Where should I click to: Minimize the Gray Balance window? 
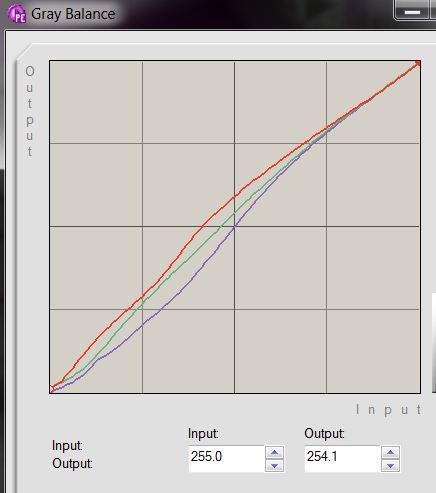(x=412, y=12)
